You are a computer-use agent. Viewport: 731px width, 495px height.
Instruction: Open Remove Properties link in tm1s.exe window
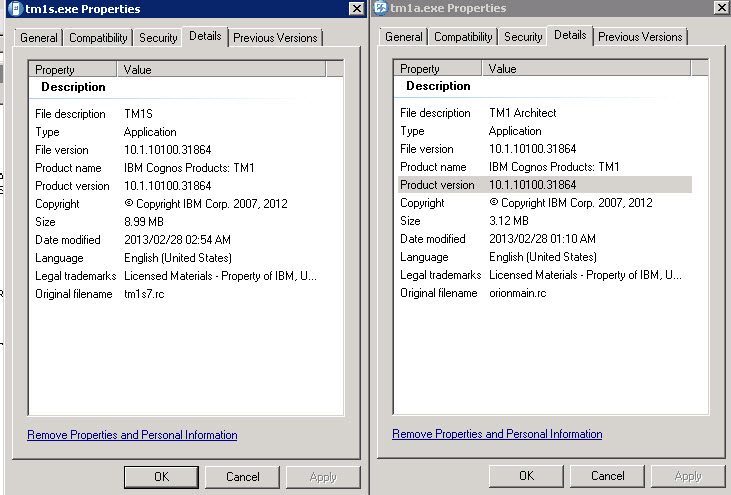pos(132,435)
